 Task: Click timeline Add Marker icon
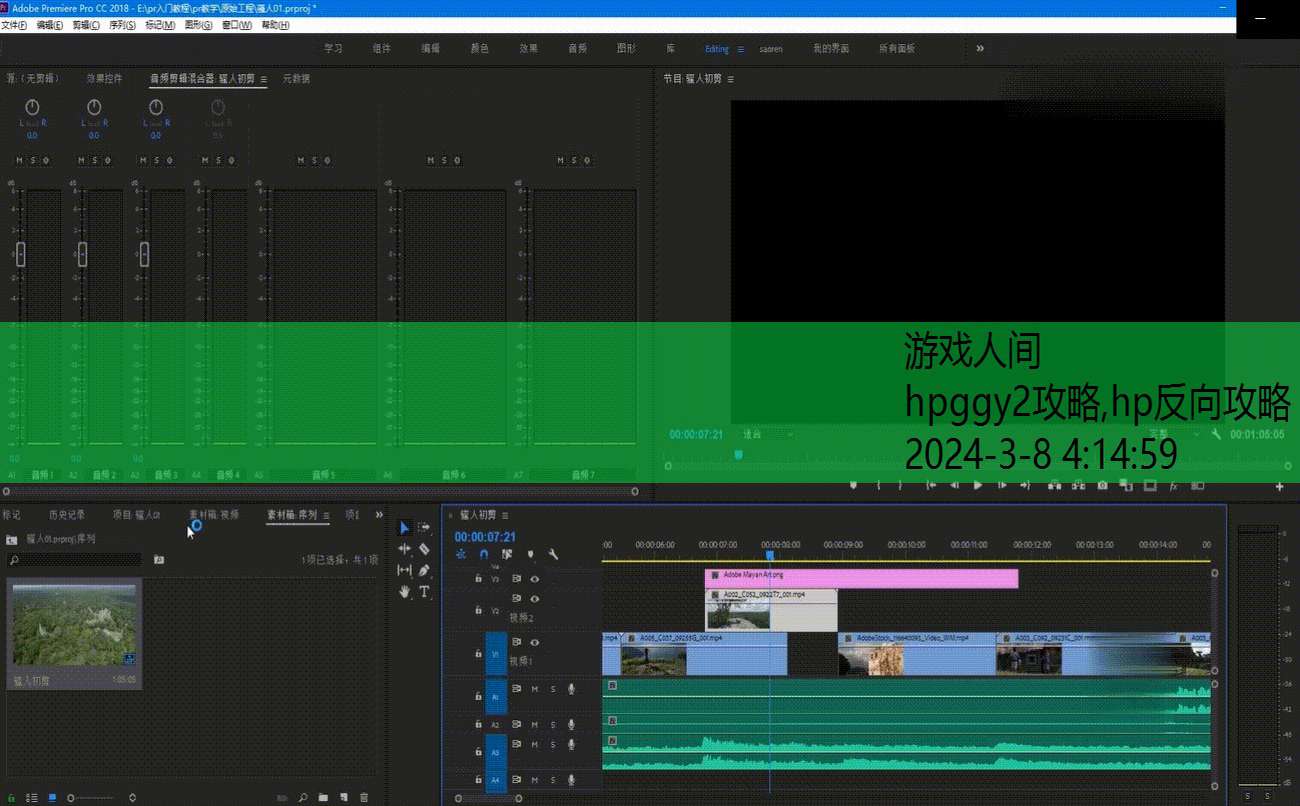click(530, 554)
